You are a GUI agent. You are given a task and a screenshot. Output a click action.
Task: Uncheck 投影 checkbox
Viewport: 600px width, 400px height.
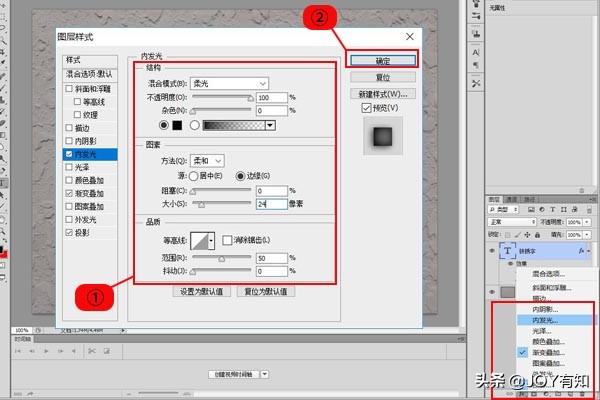coord(69,232)
